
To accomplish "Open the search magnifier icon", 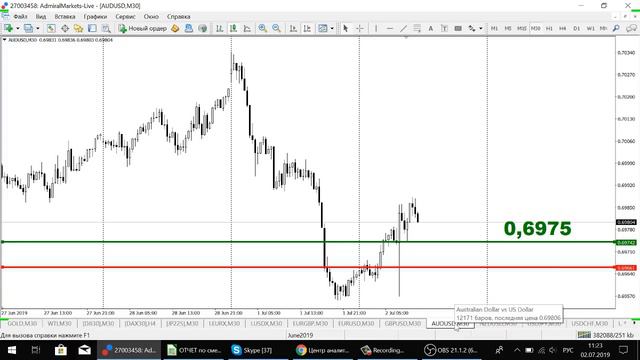I will 616,28.
